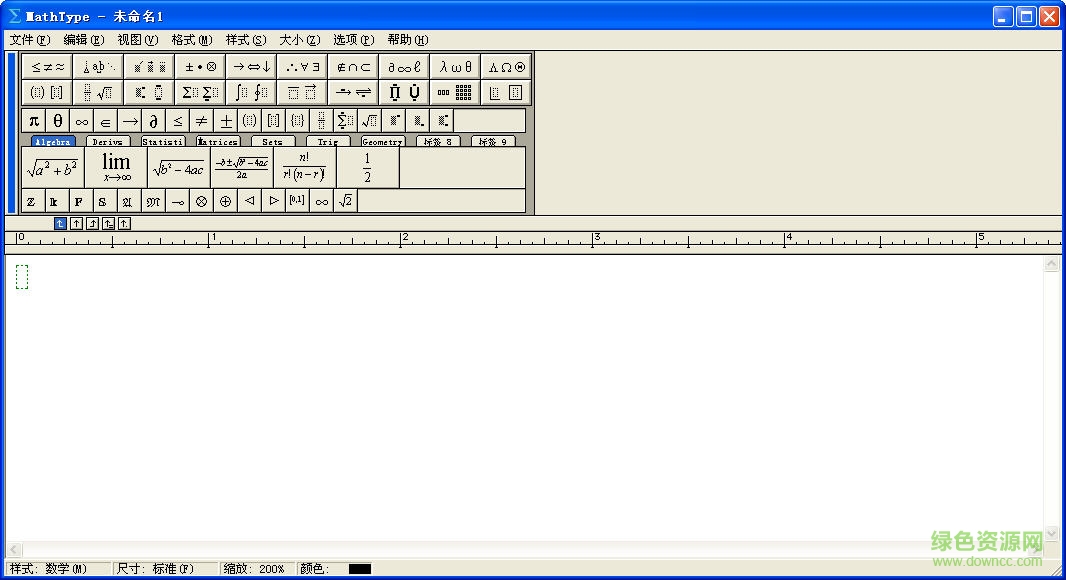Switch to the Derivs tab
1066x580 pixels.
coord(107,141)
